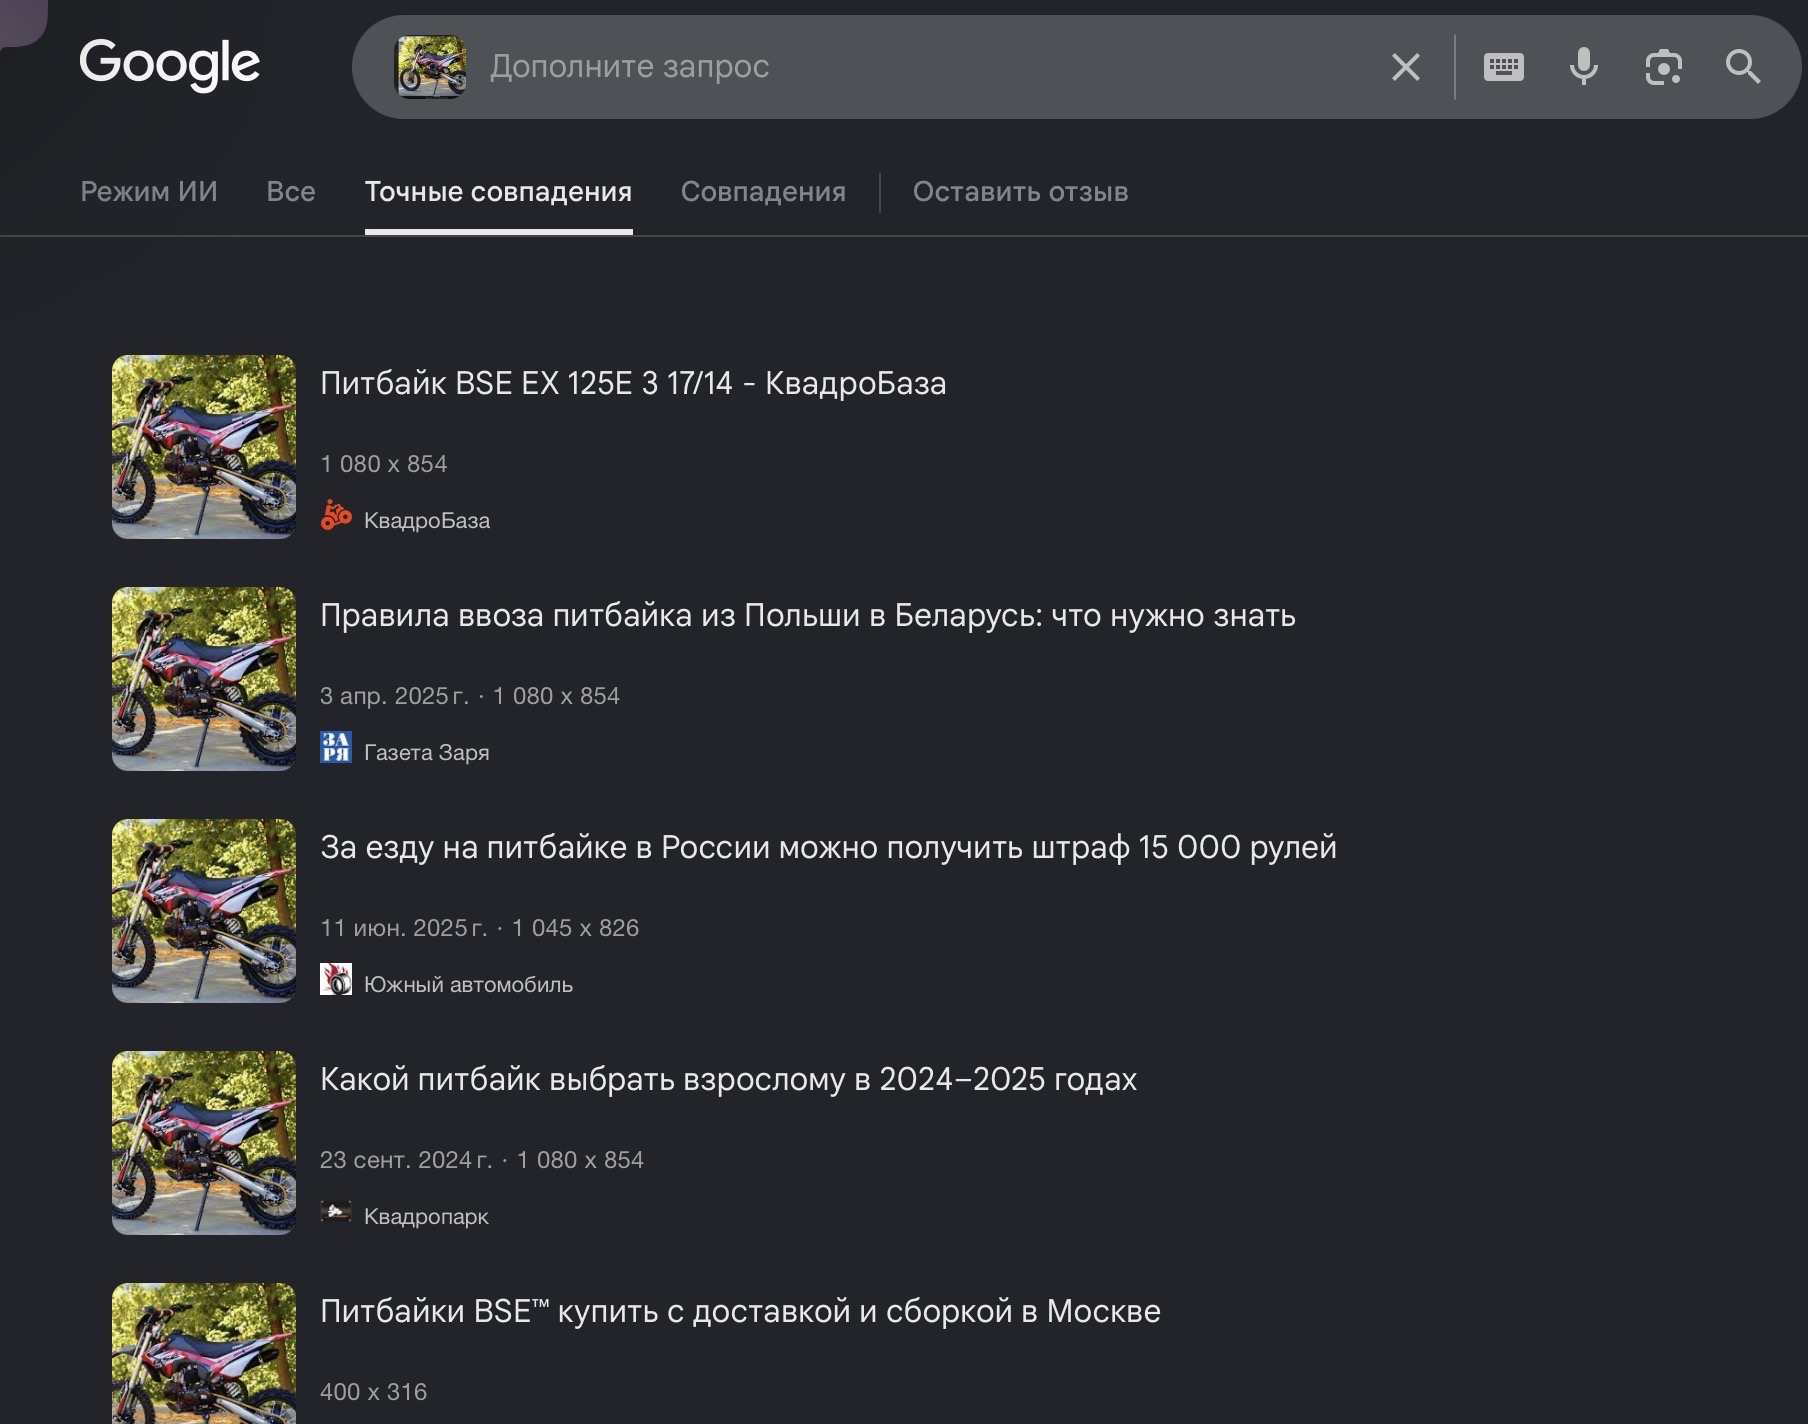
Task: Switch to the Все tab
Action: 291,191
